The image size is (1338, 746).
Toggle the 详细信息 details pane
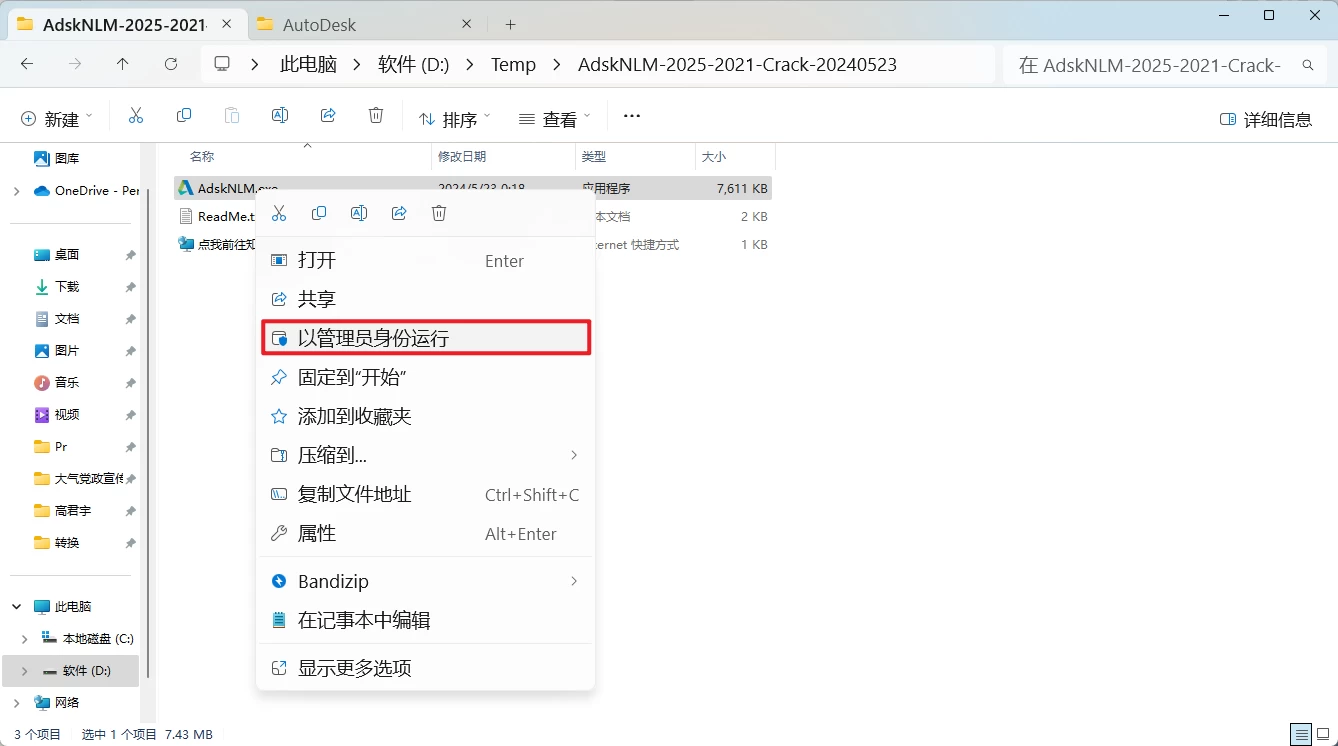(1266, 119)
